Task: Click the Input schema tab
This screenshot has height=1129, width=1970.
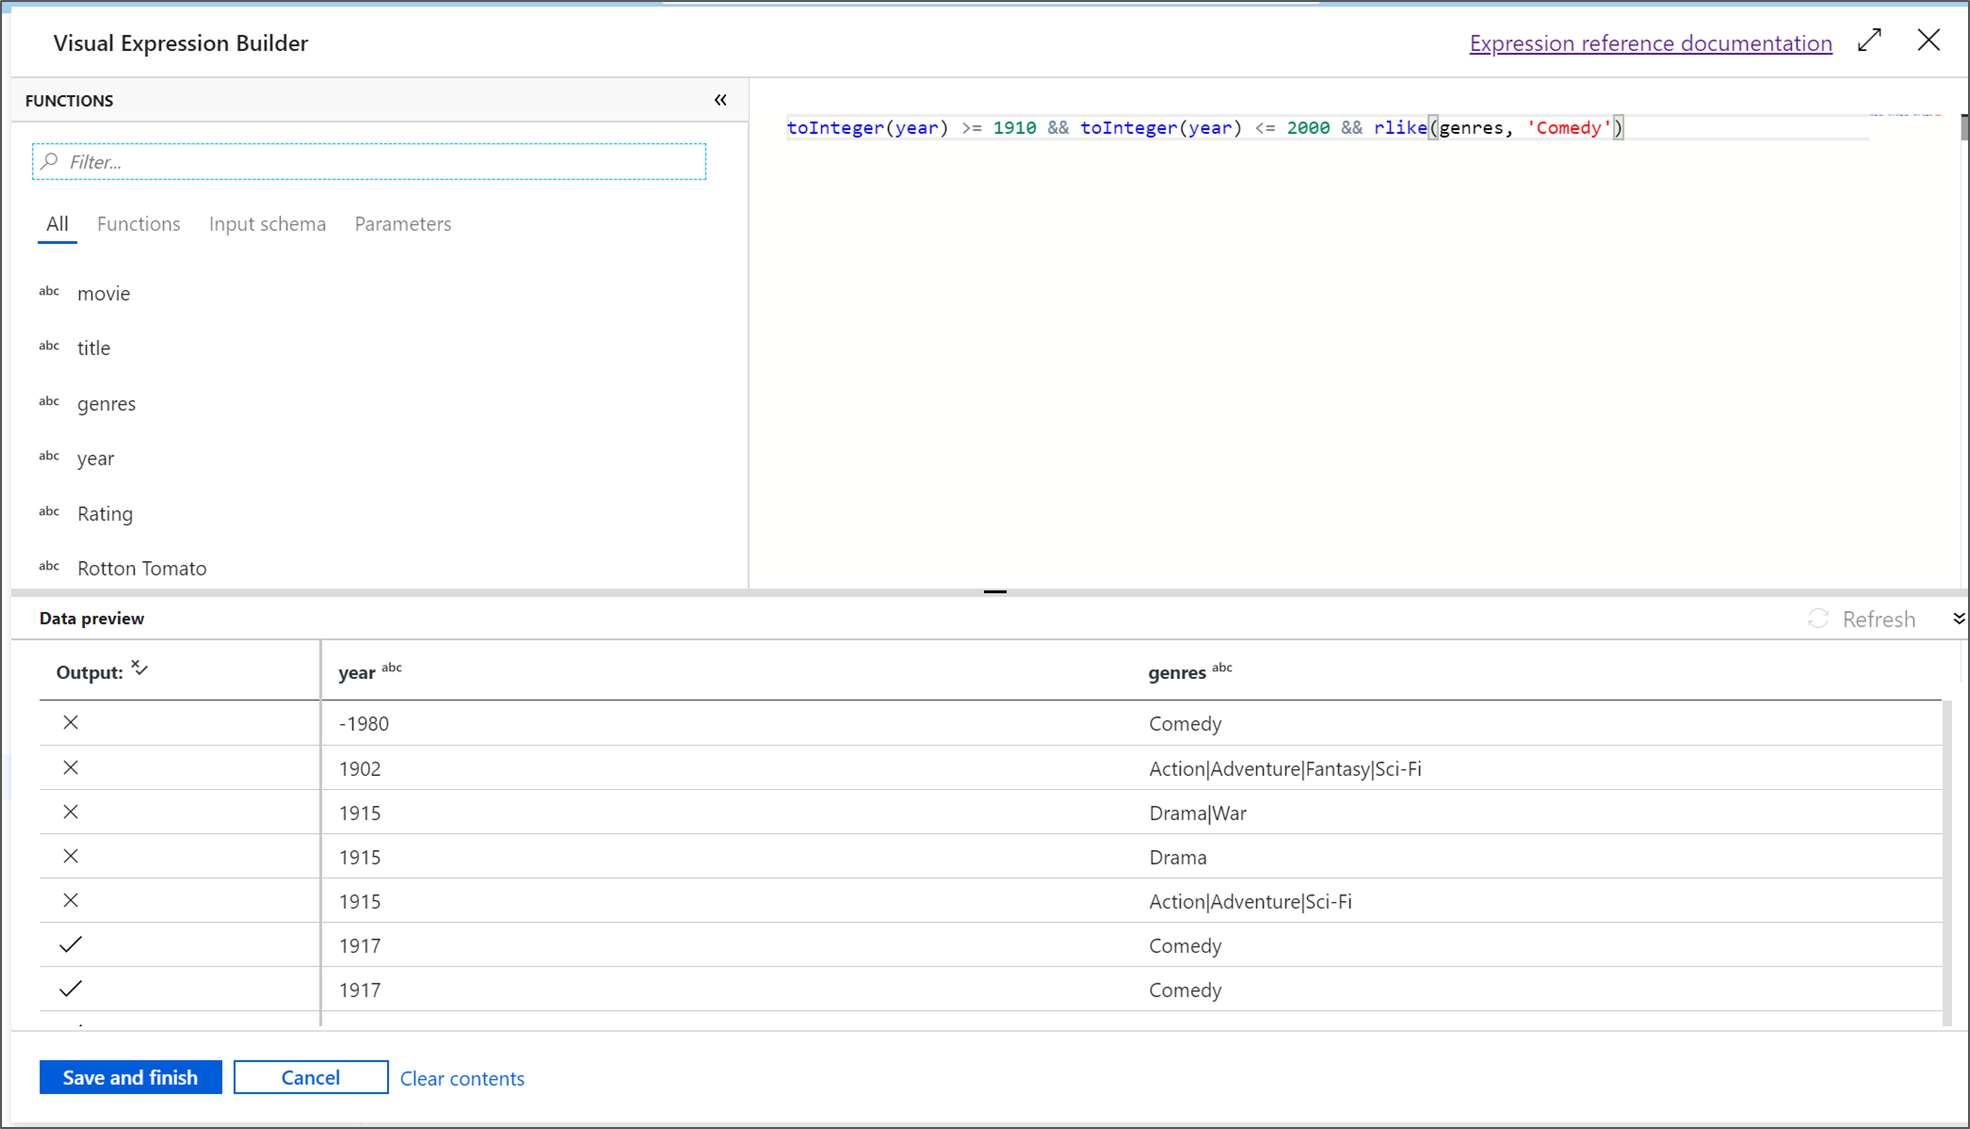Action: click(267, 223)
